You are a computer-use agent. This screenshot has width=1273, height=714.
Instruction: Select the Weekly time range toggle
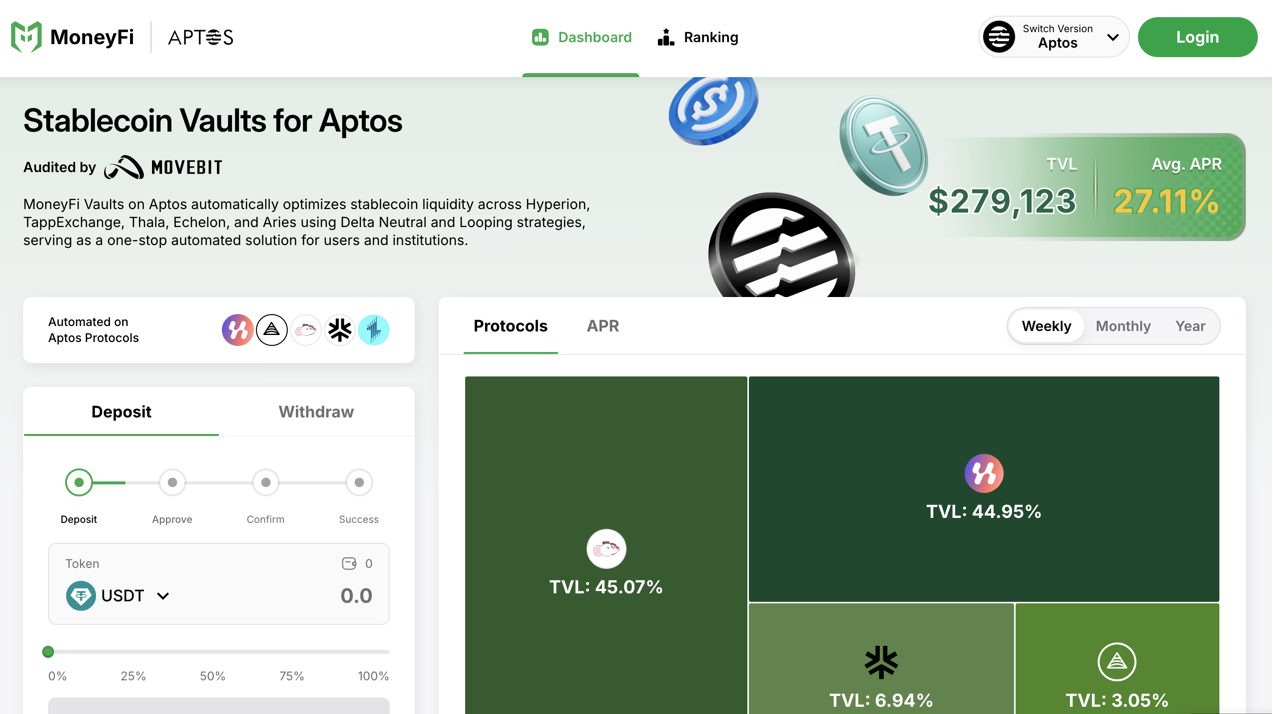tap(1046, 326)
